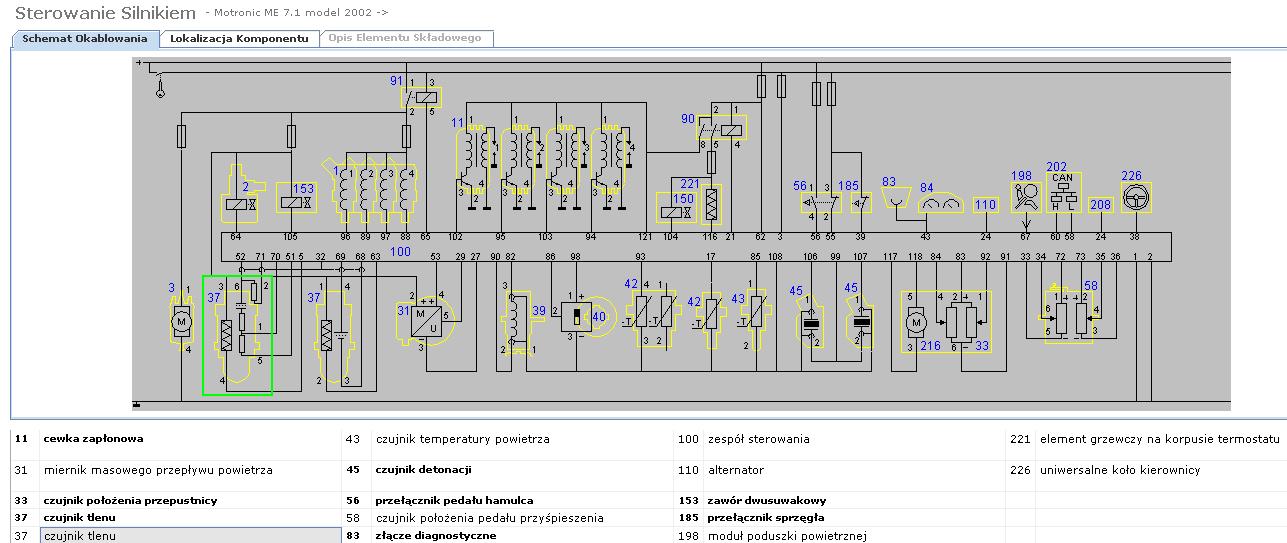Select throttle position sensor 33 symbol

[x=963, y=320]
